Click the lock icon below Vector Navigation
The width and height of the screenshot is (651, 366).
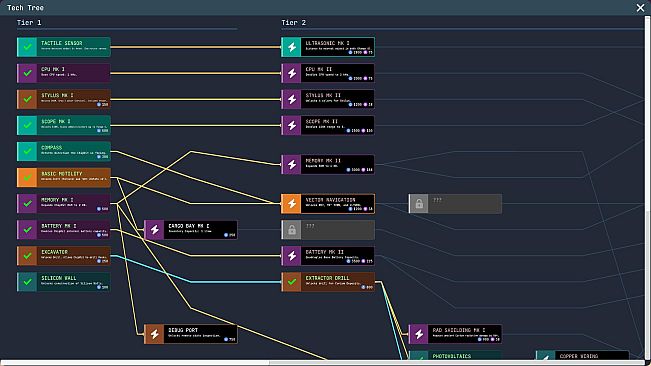click(x=292, y=229)
